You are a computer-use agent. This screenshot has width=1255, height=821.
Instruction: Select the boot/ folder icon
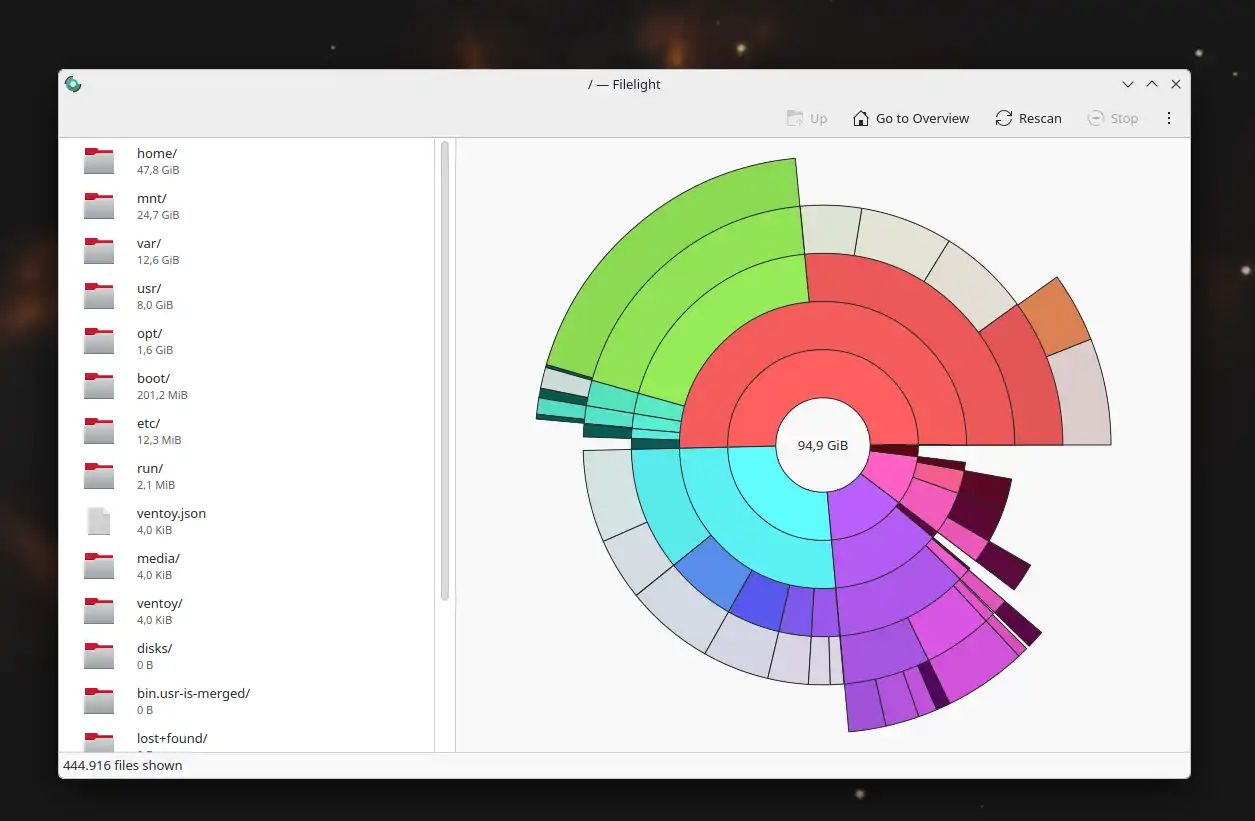[x=99, y=386]
